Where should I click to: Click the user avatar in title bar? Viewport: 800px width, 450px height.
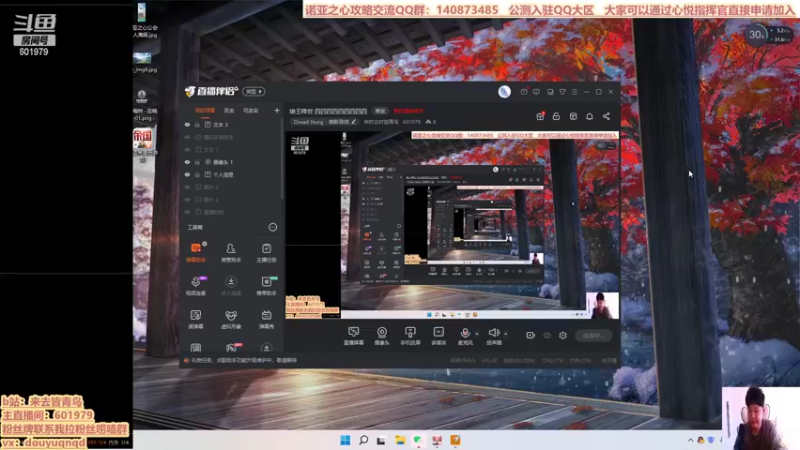(504, 91)
